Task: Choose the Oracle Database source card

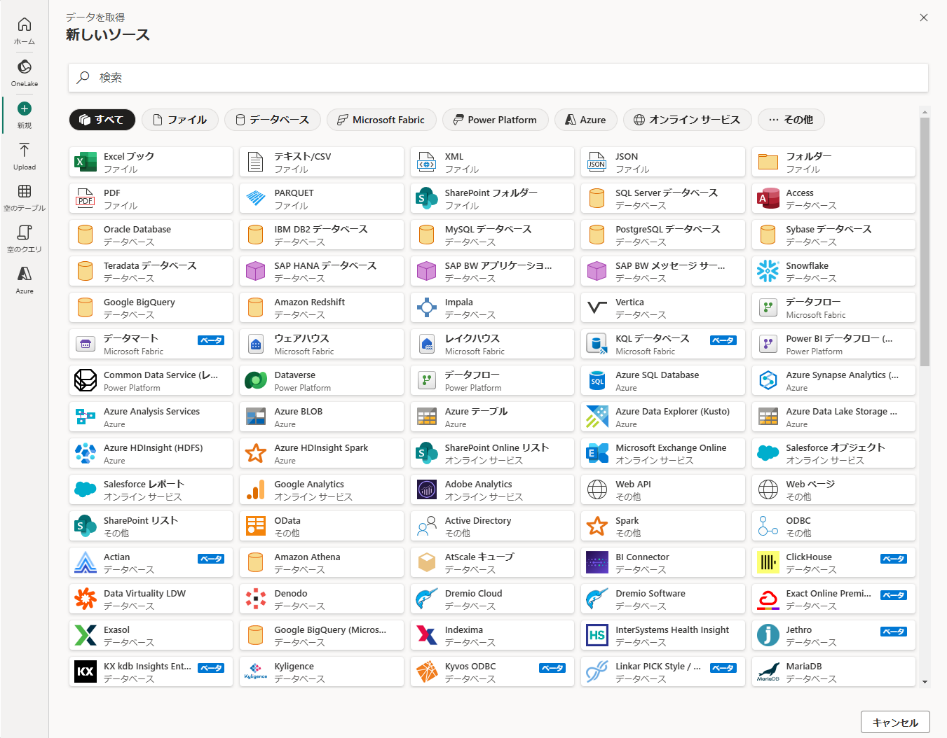Action: click(x=151, y=235)
